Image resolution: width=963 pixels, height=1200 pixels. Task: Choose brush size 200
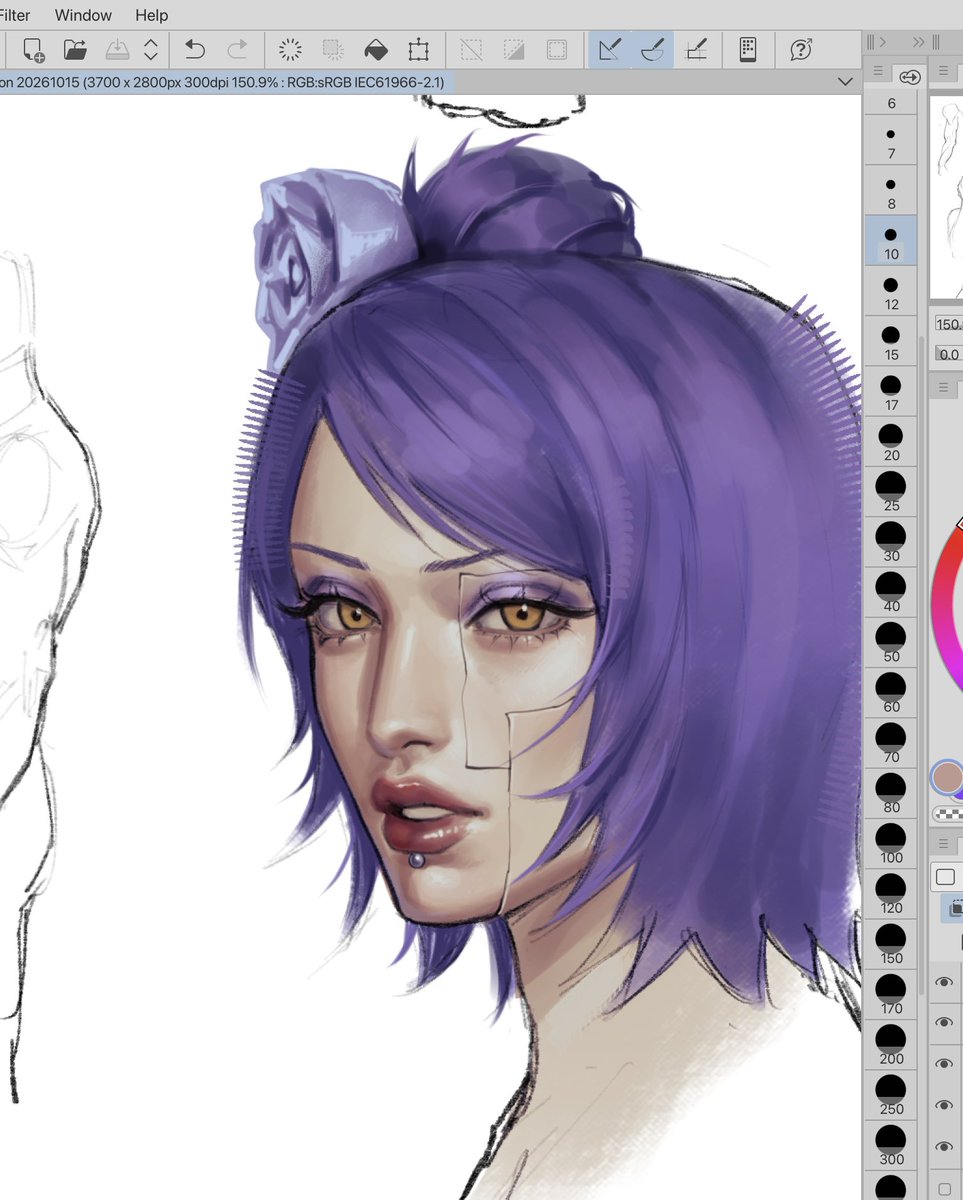click(891, 1044)
